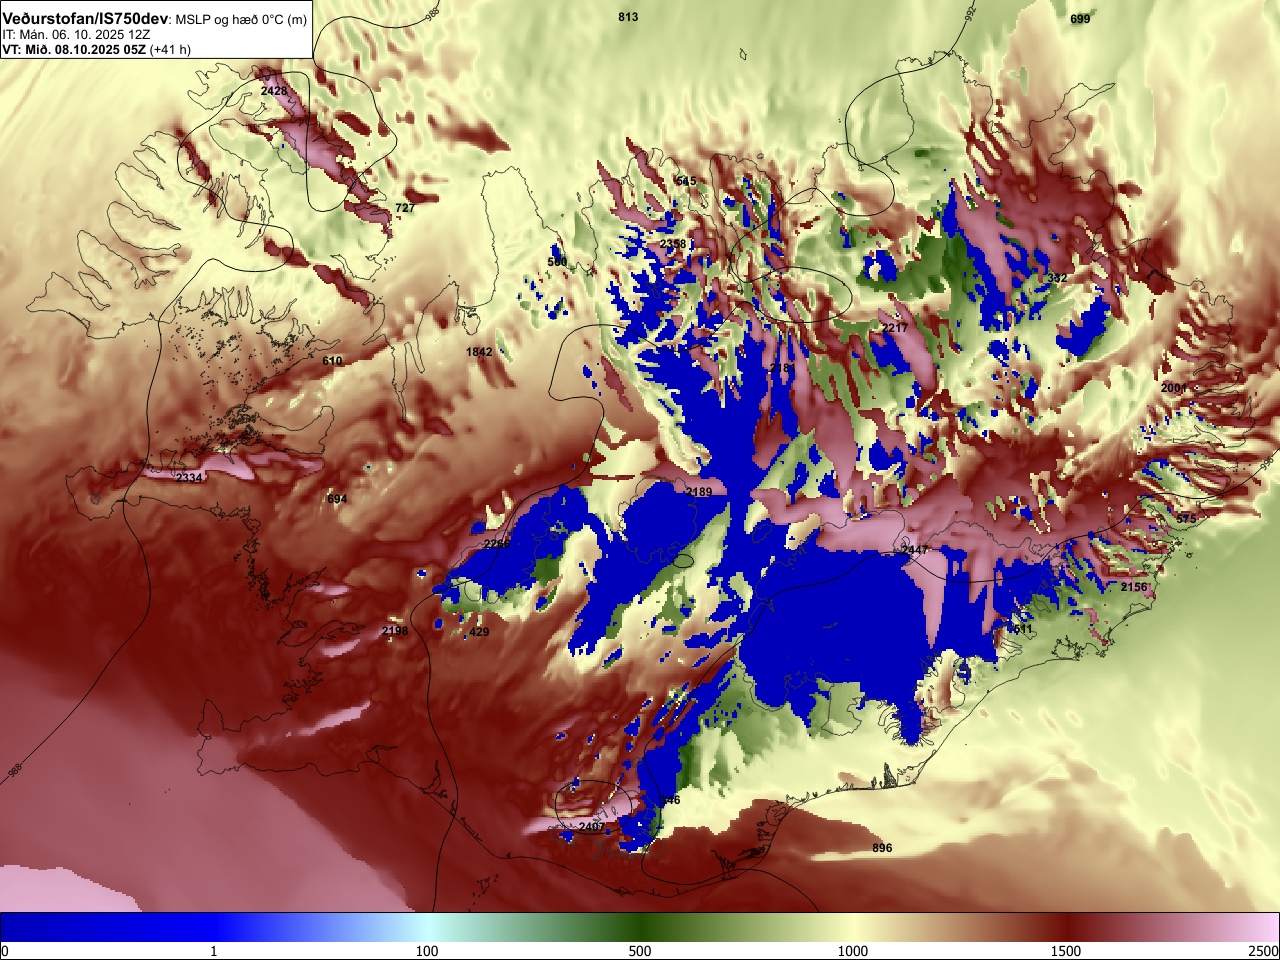Click the 2407 value on the map
Screen dimensions: 1280x960
tap(591, 827)
